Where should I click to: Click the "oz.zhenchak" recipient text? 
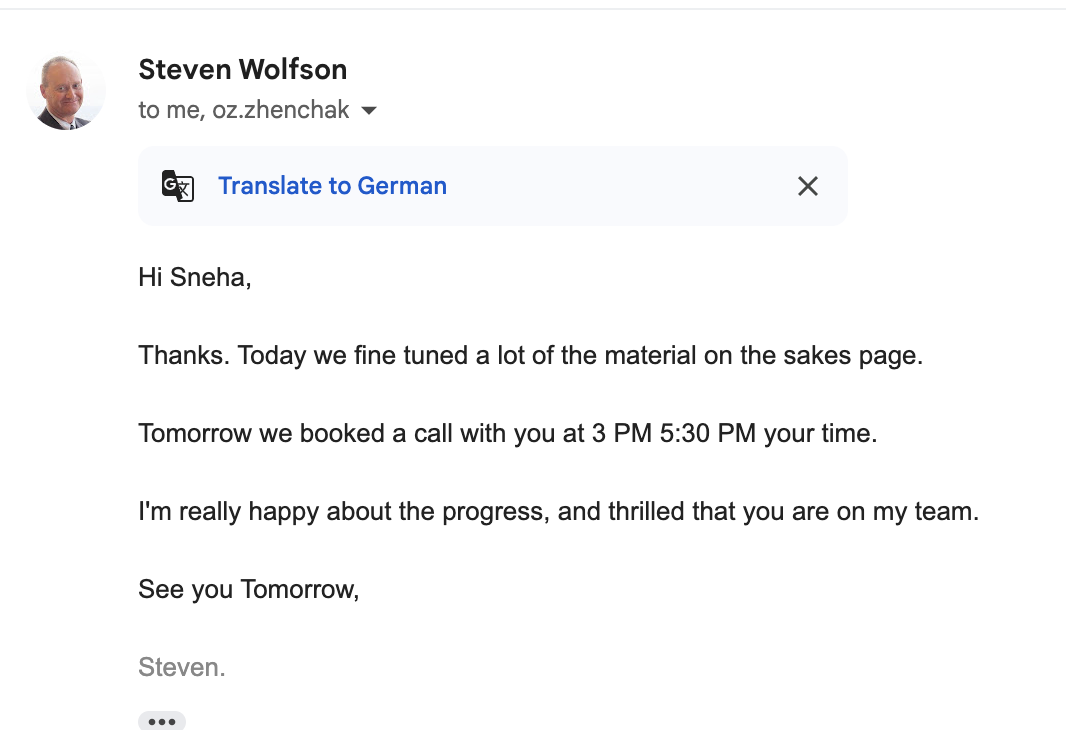pyautogui.click(x=281, y=110)
